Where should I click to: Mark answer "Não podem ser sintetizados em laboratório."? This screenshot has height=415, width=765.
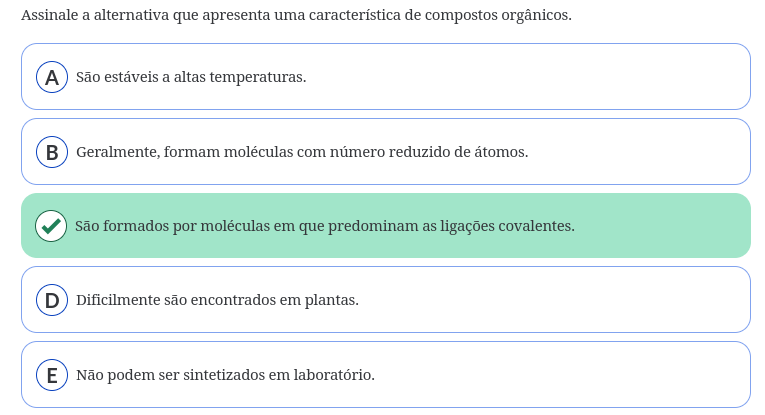pyautogui.click(x=386, y=375)
